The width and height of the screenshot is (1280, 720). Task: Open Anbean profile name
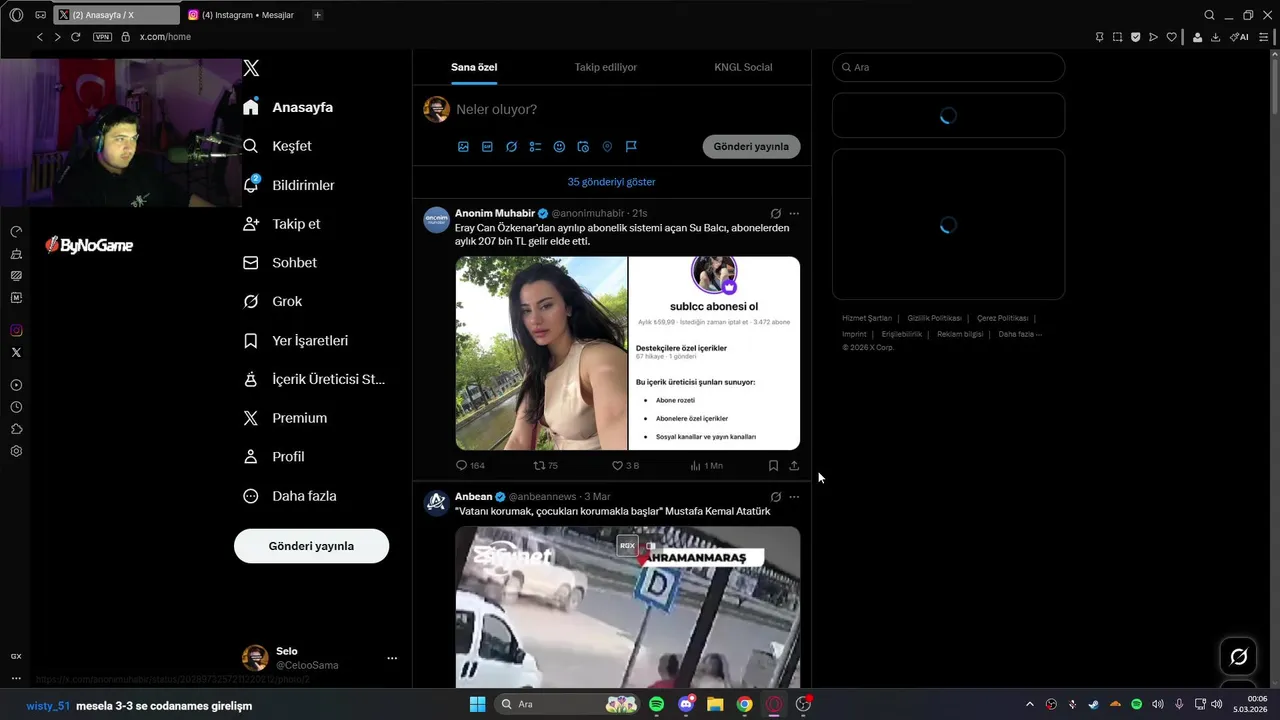474,496
